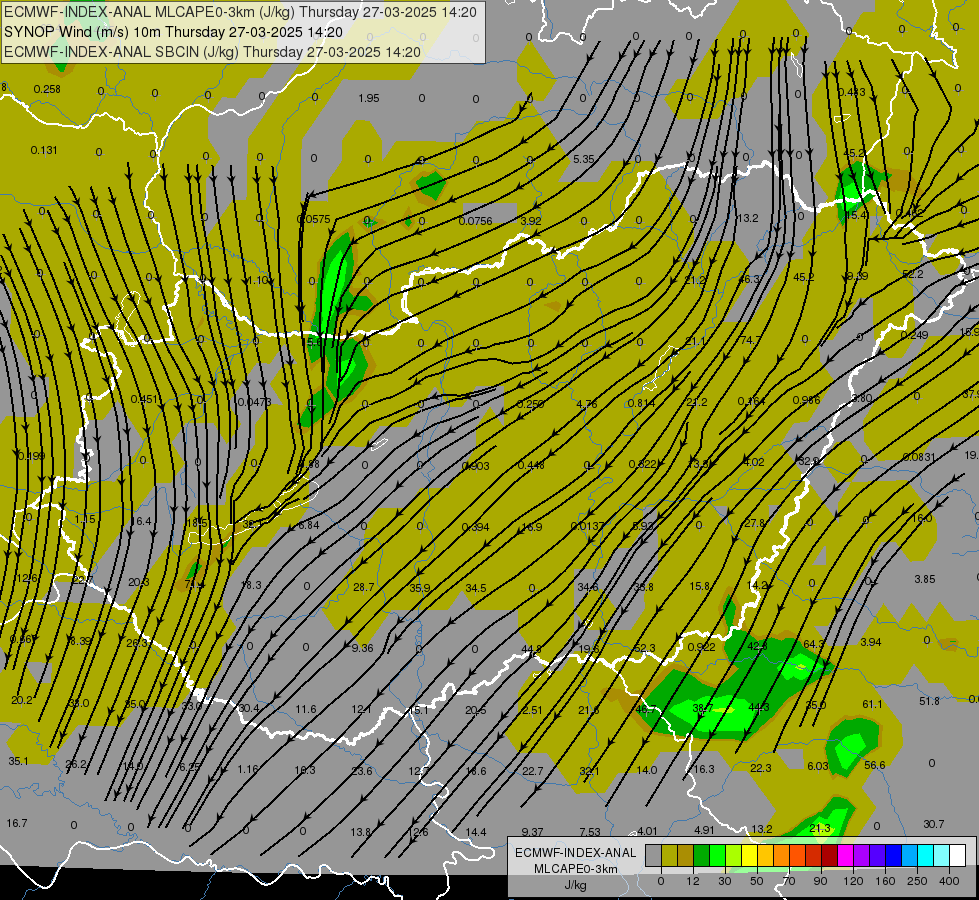The height and width of the screenshot is (900, 979).
Task: Select map value 14.4
Action: [476, 832]
